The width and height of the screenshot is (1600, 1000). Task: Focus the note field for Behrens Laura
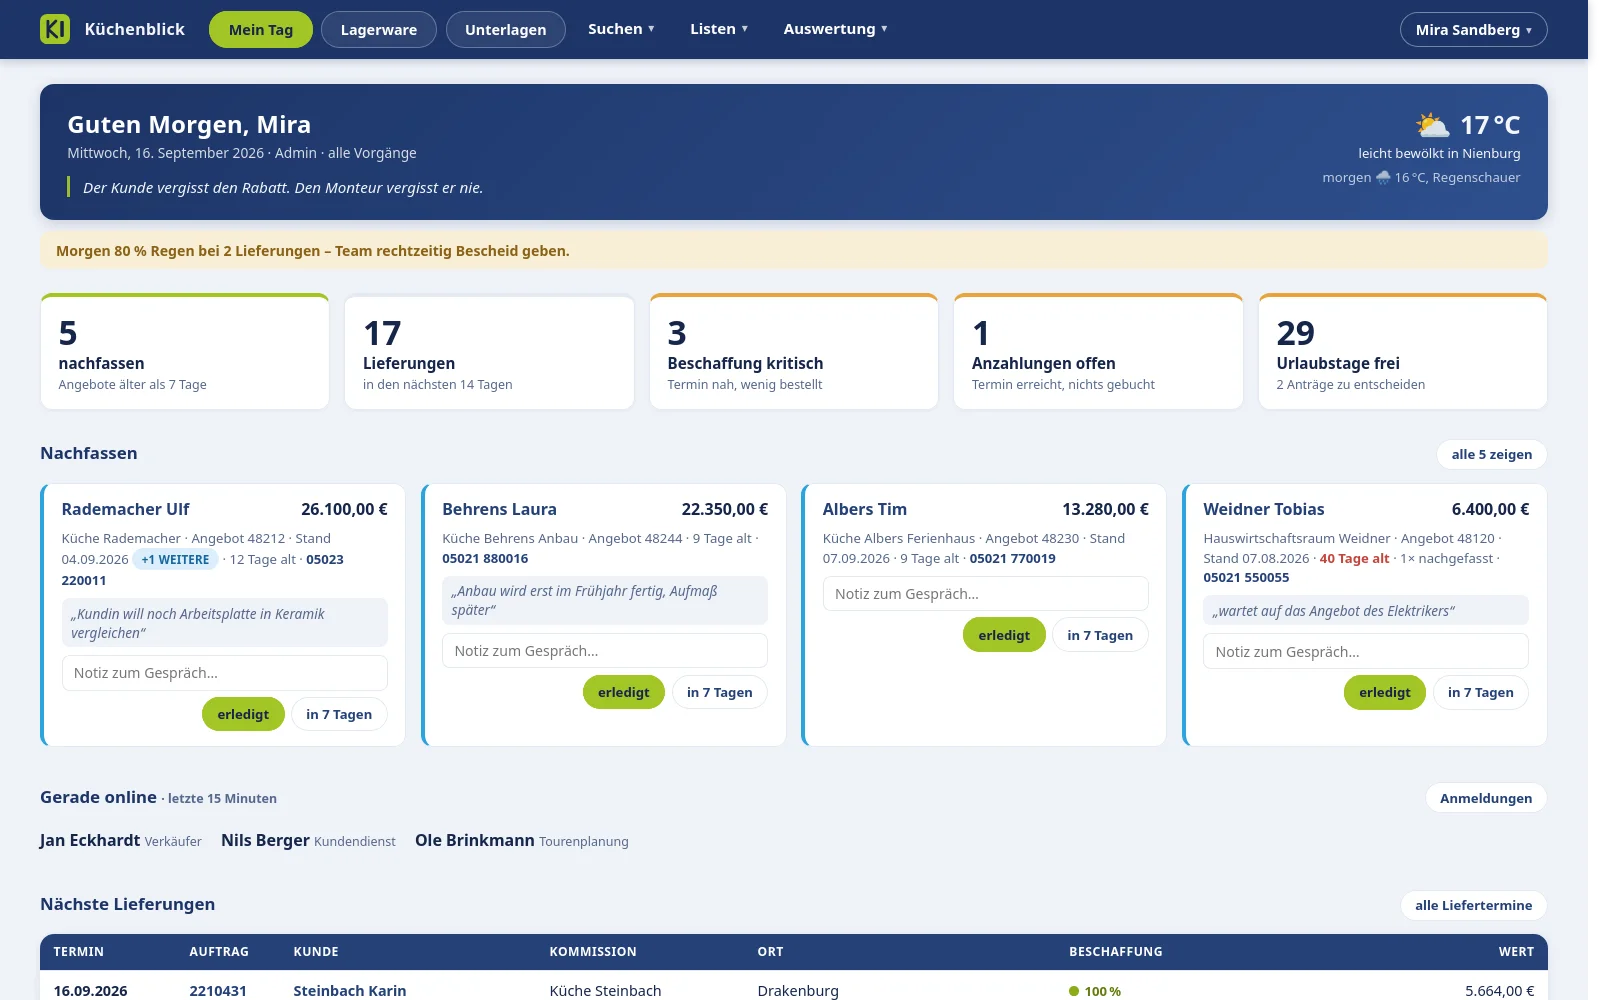pos(605,651)
